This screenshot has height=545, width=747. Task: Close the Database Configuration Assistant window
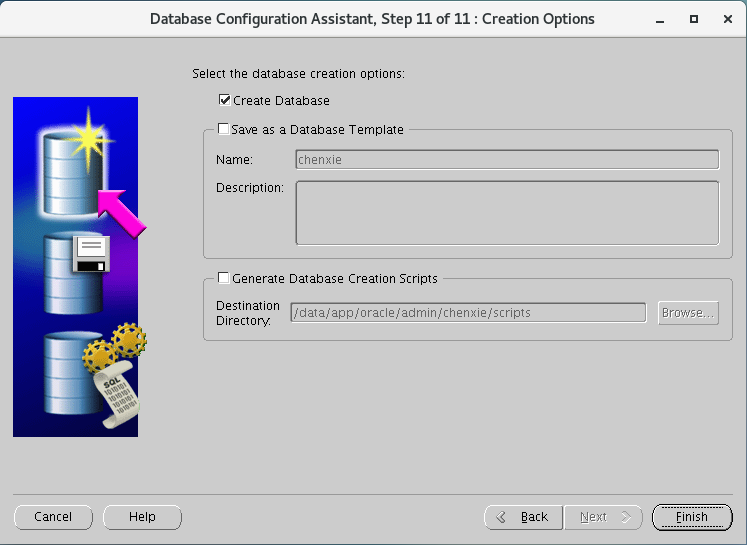click(x=727, y=19)
